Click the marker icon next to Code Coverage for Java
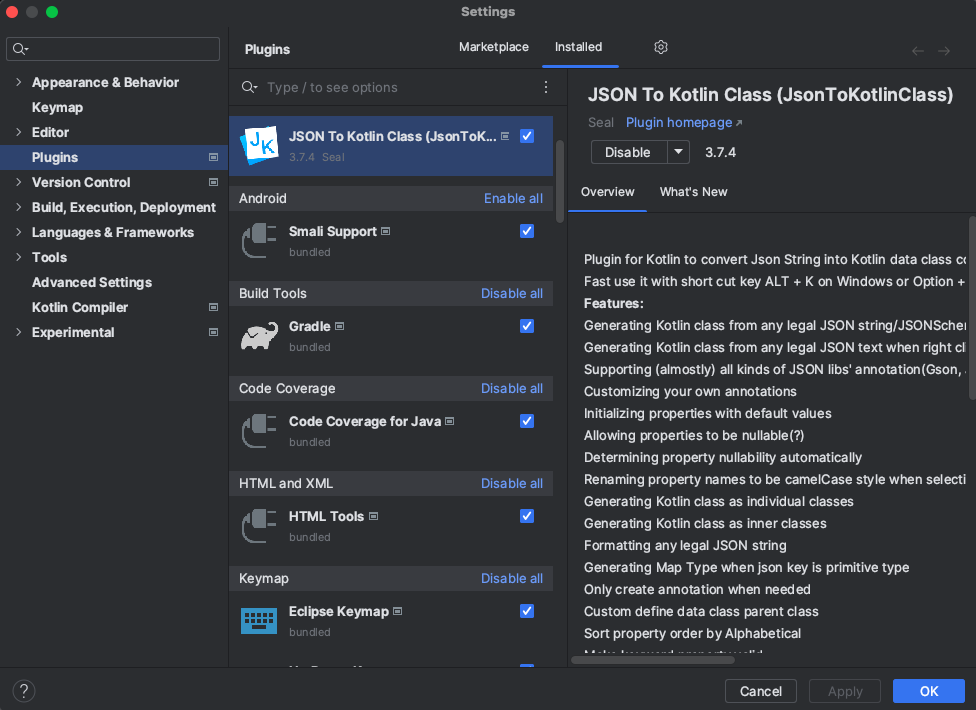The image size is (976, 710). [x=450, y=421]
